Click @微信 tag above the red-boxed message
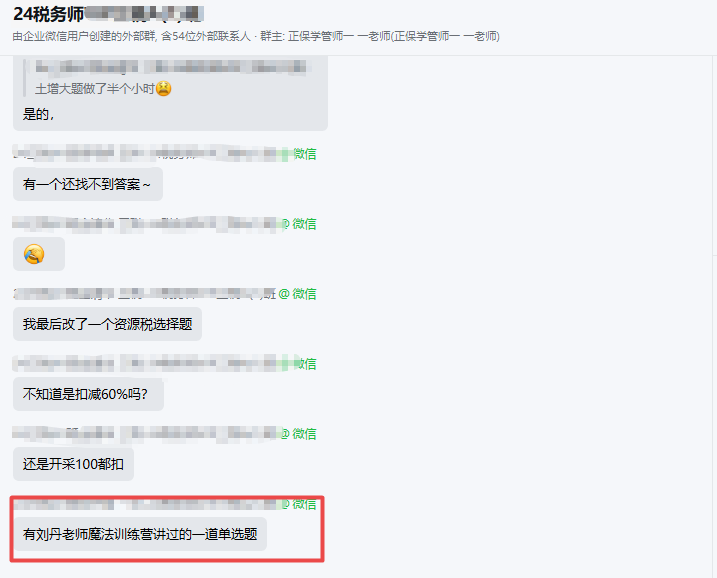This screenshot has width=717, height=578. 298,504
